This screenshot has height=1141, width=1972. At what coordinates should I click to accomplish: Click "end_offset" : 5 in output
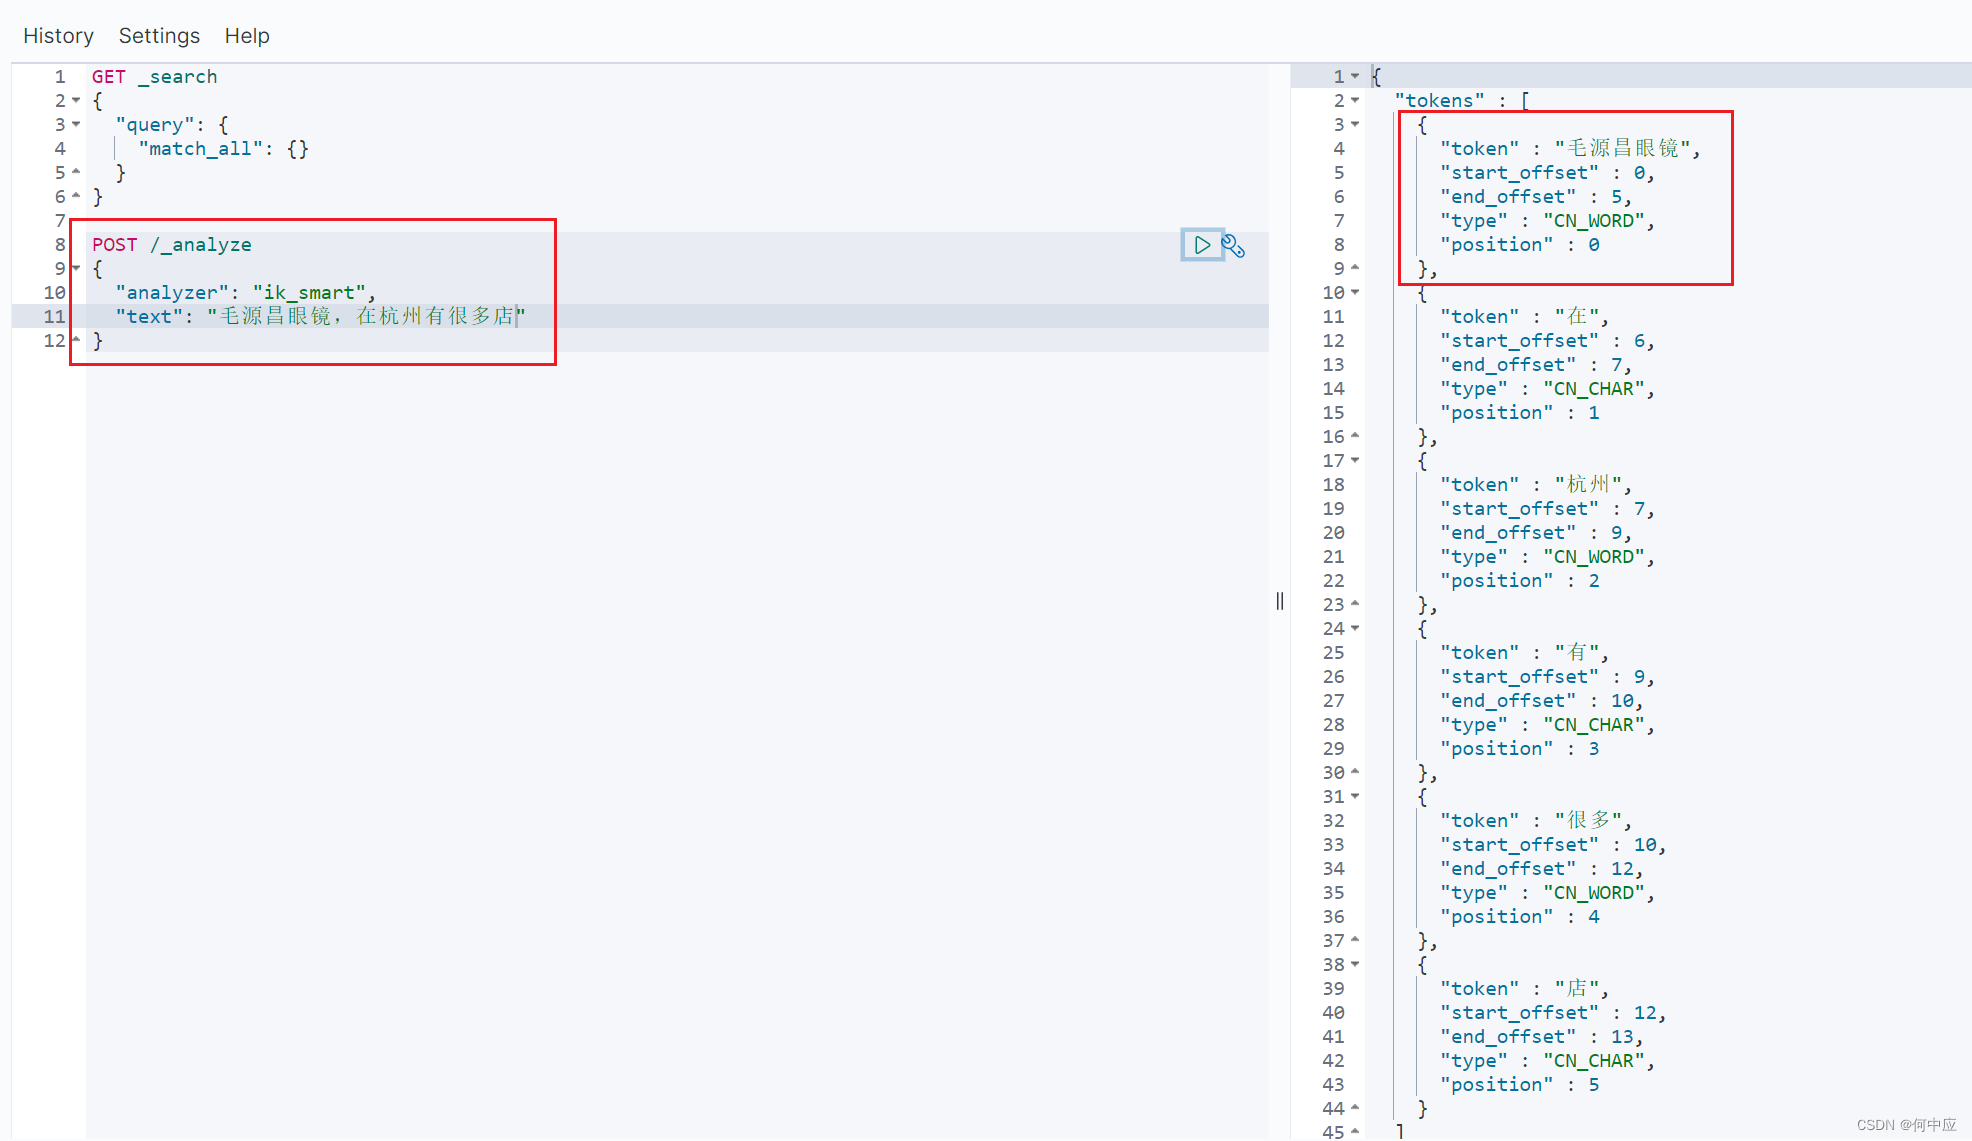coord(1536,197)
